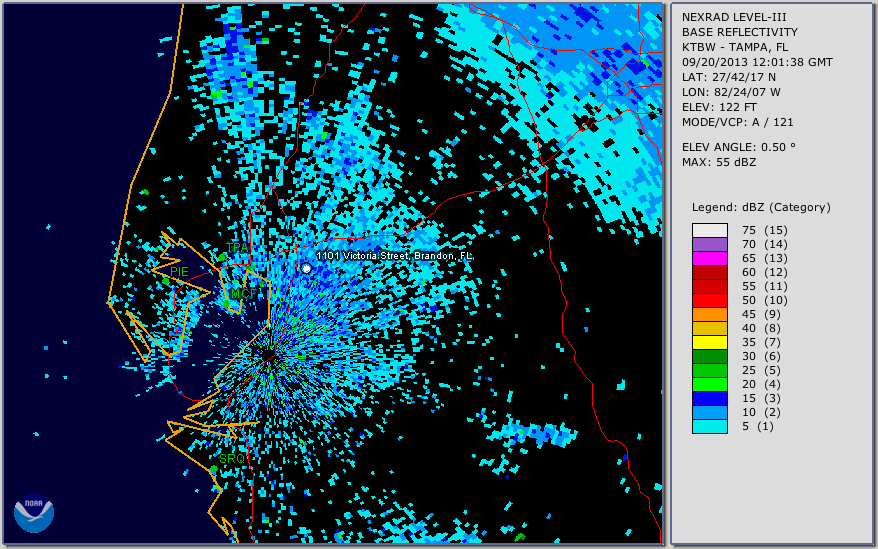Click the 30 dBZ dark green swatch

click(709, 356)
